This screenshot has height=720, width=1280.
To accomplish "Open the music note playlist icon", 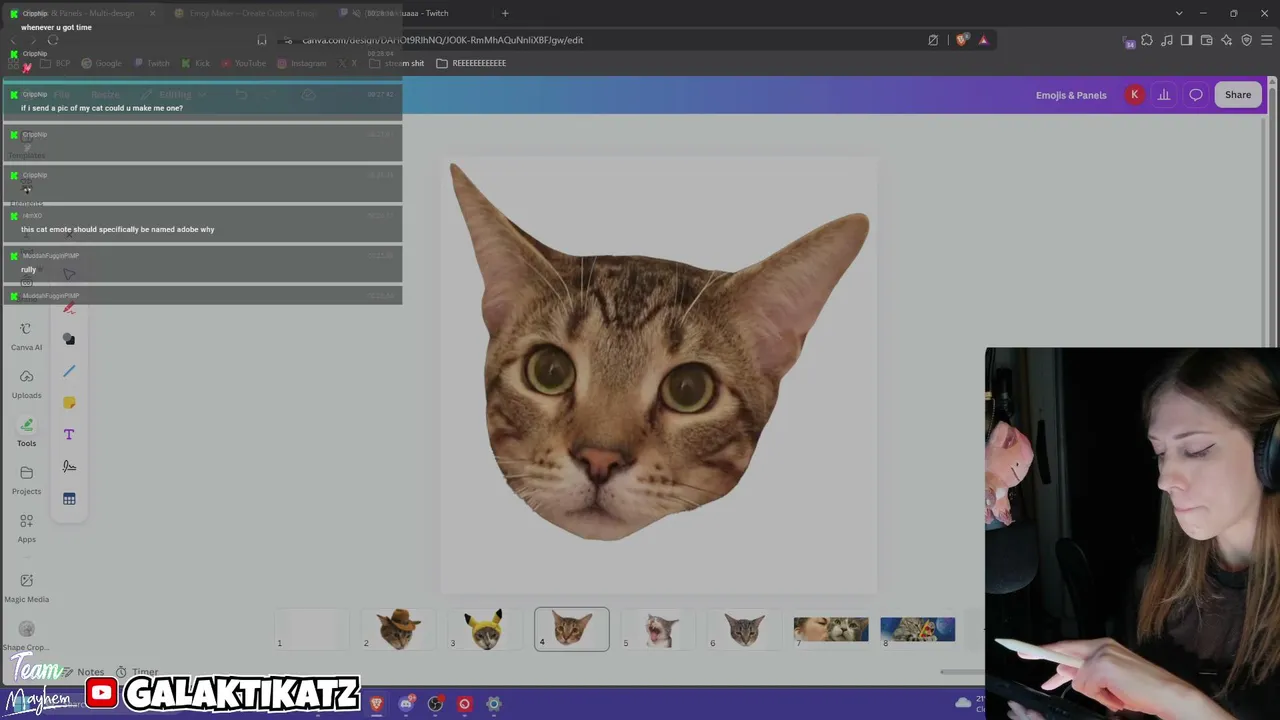I will (x=1167, y=40).
